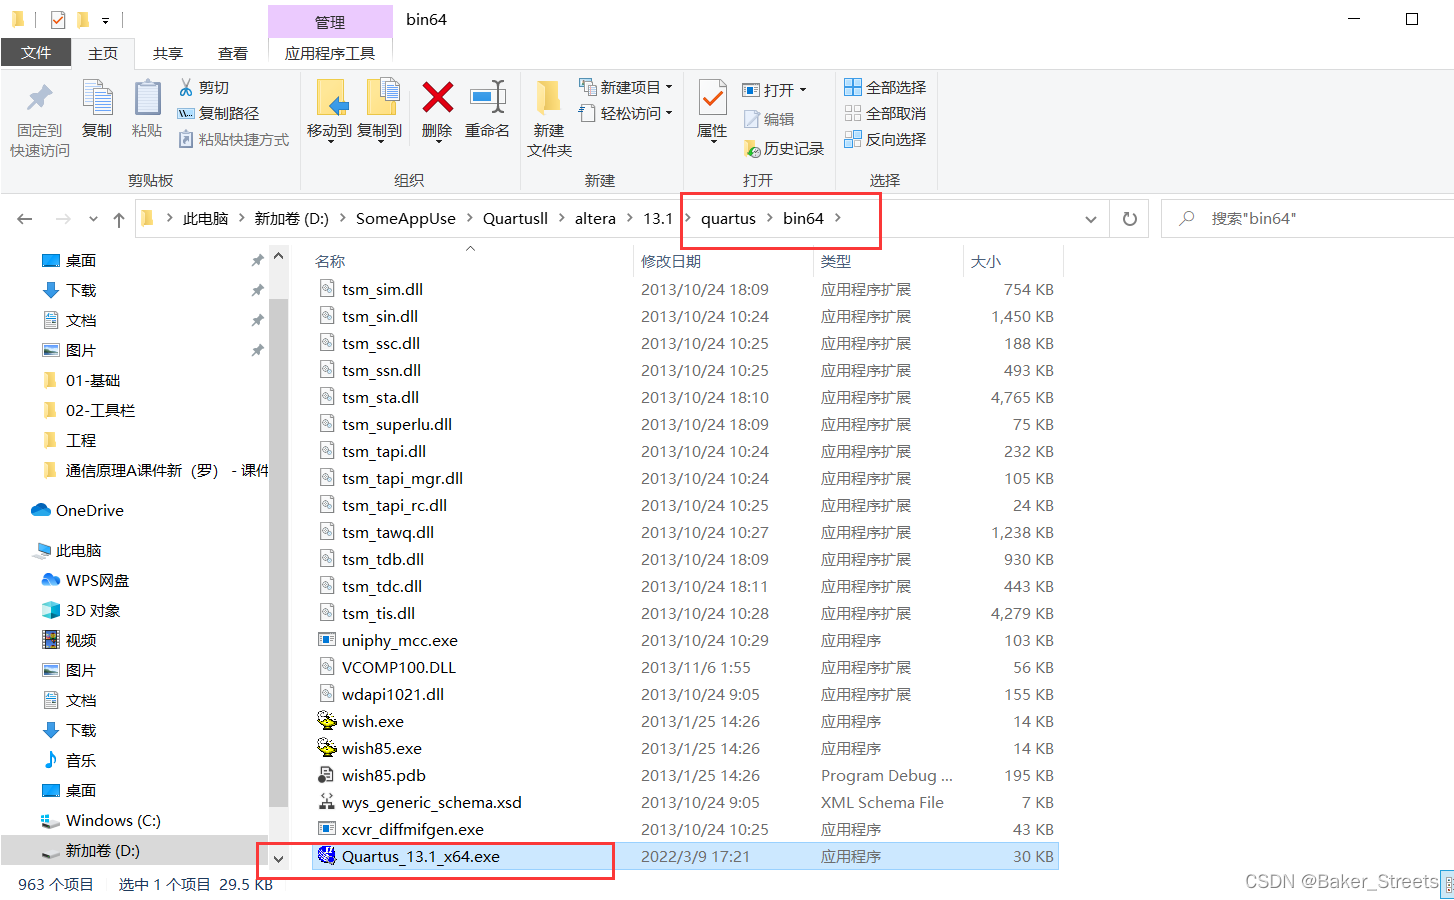Image resolution: width=1454 pixels, height=900 pixels.
Task: Sort by Size (大小) column header
Action: click(x=986, y=261)
